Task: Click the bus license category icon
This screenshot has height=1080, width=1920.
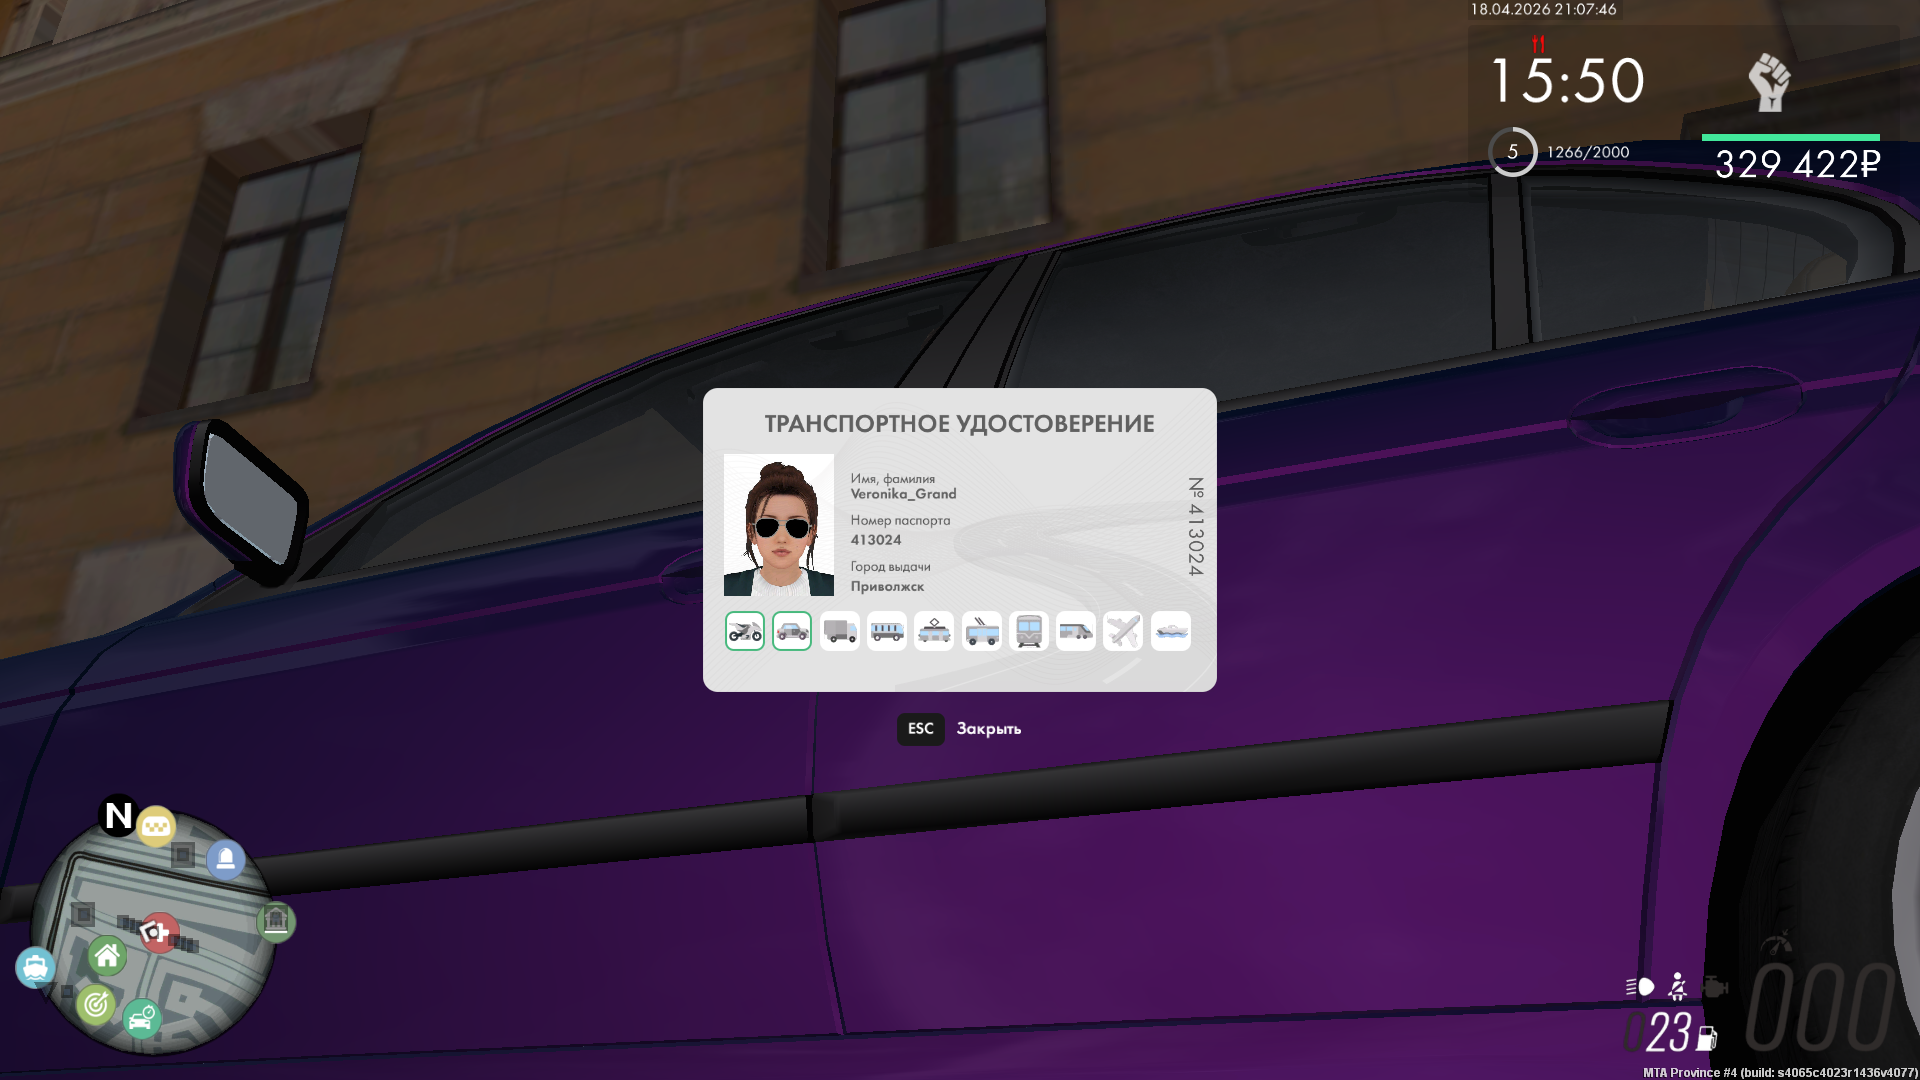Action: coord(887,631)
